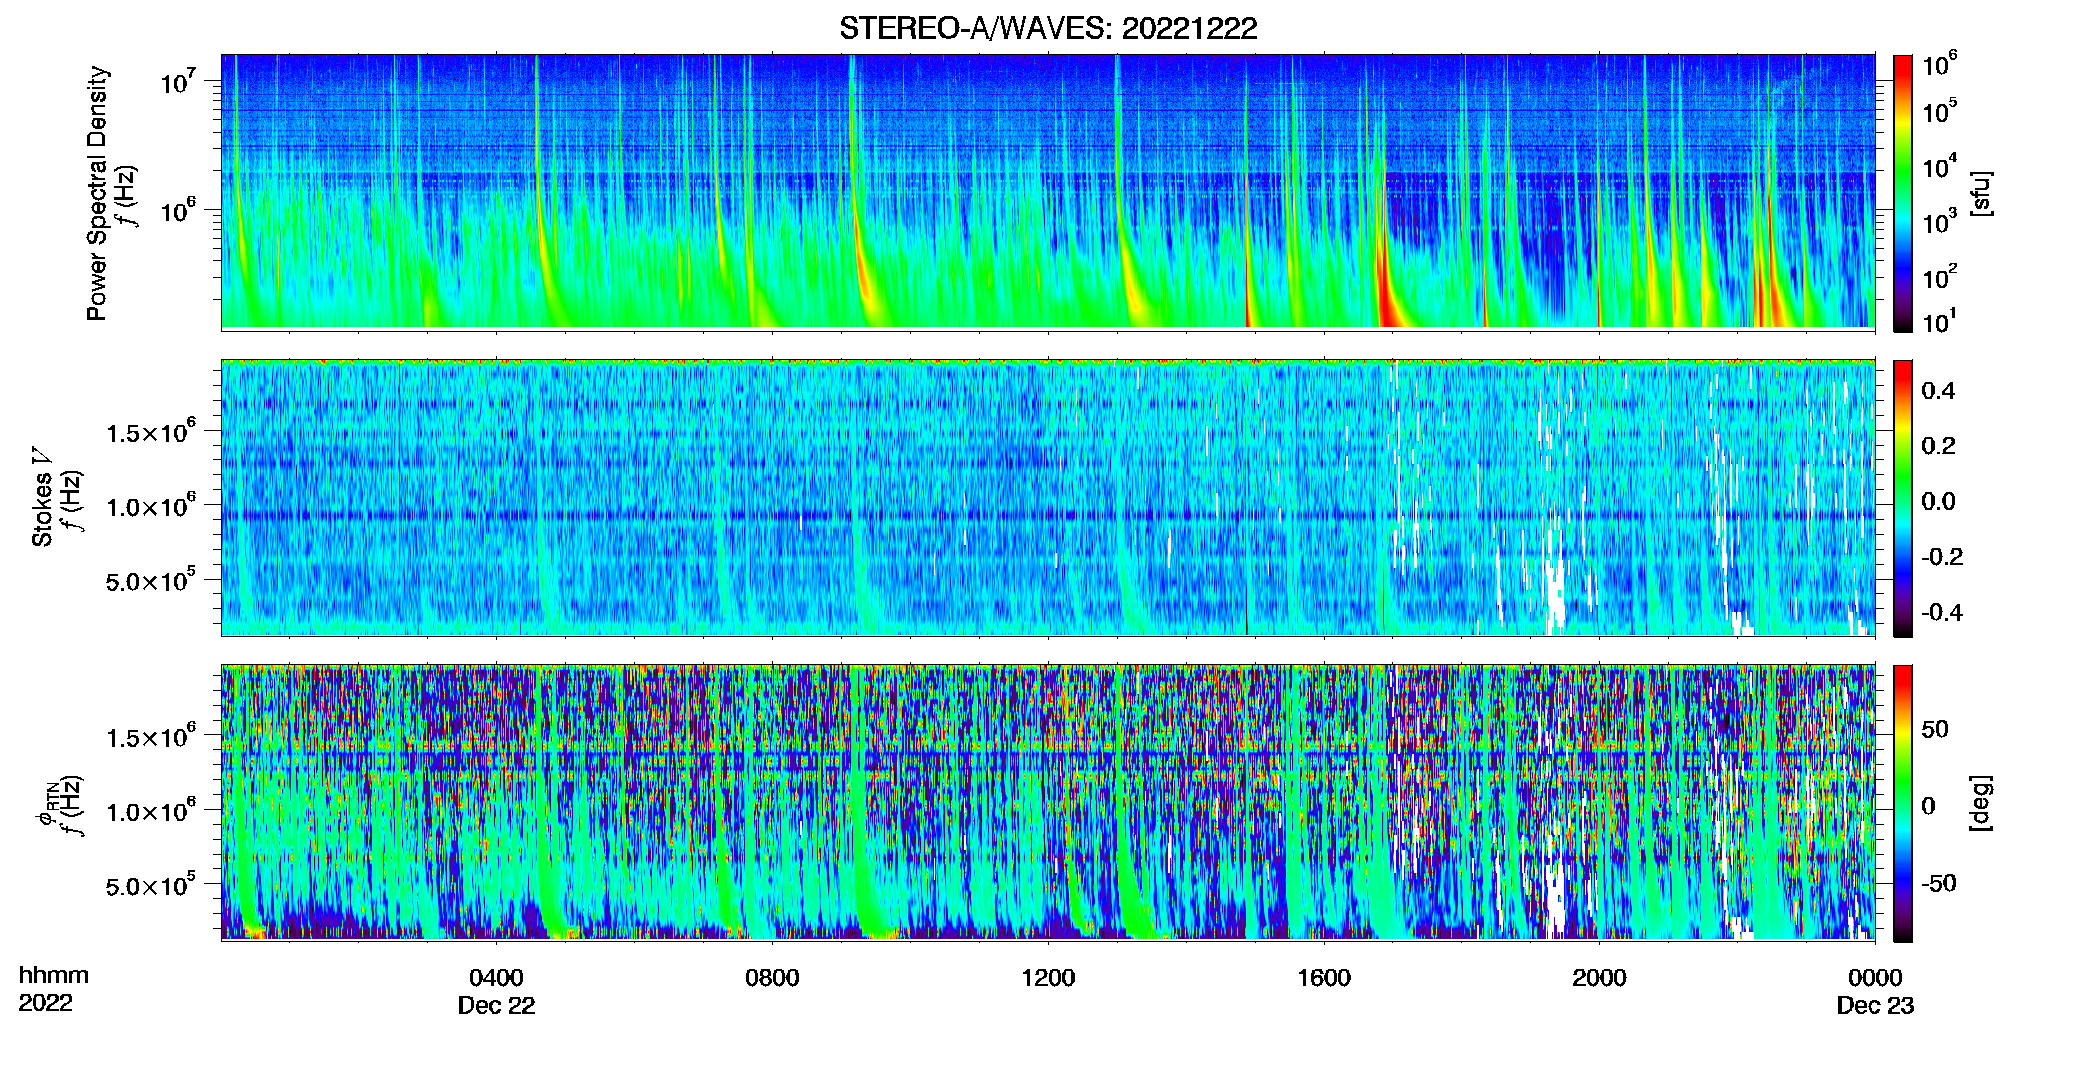
Task: Click the 0 value on degrees color bar
Action: click(x=1928, y=806)
